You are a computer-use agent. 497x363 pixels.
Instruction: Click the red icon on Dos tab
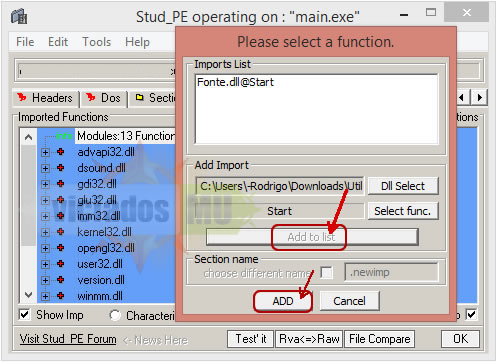90,97
